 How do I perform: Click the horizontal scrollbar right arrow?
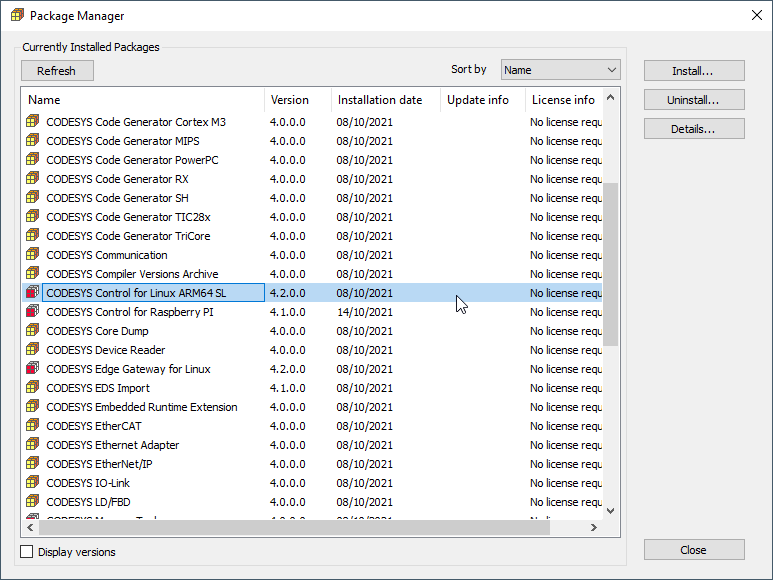[x=594, y=527]
